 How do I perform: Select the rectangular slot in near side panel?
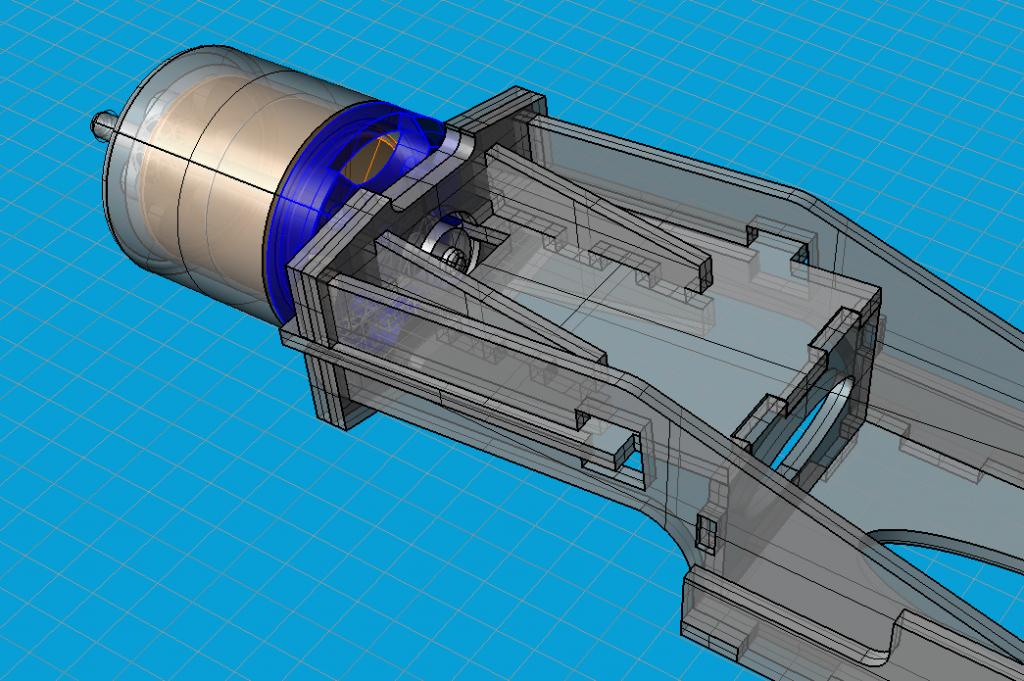[610, 450]
